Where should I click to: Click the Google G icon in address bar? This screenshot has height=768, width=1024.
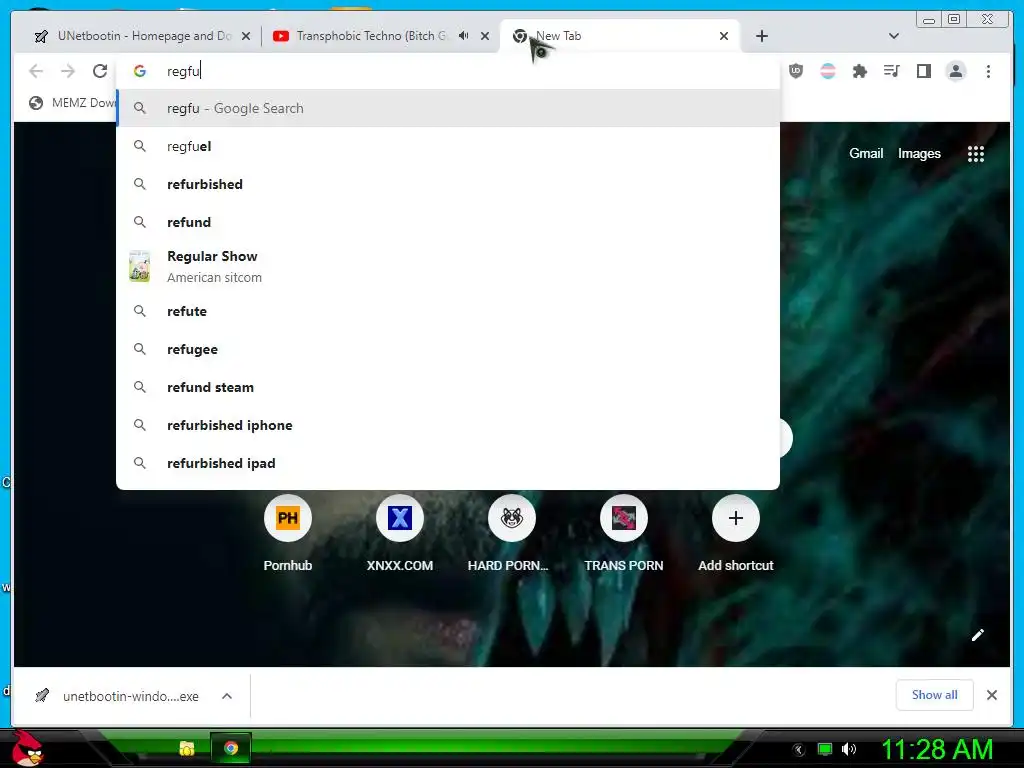(140, 71)
